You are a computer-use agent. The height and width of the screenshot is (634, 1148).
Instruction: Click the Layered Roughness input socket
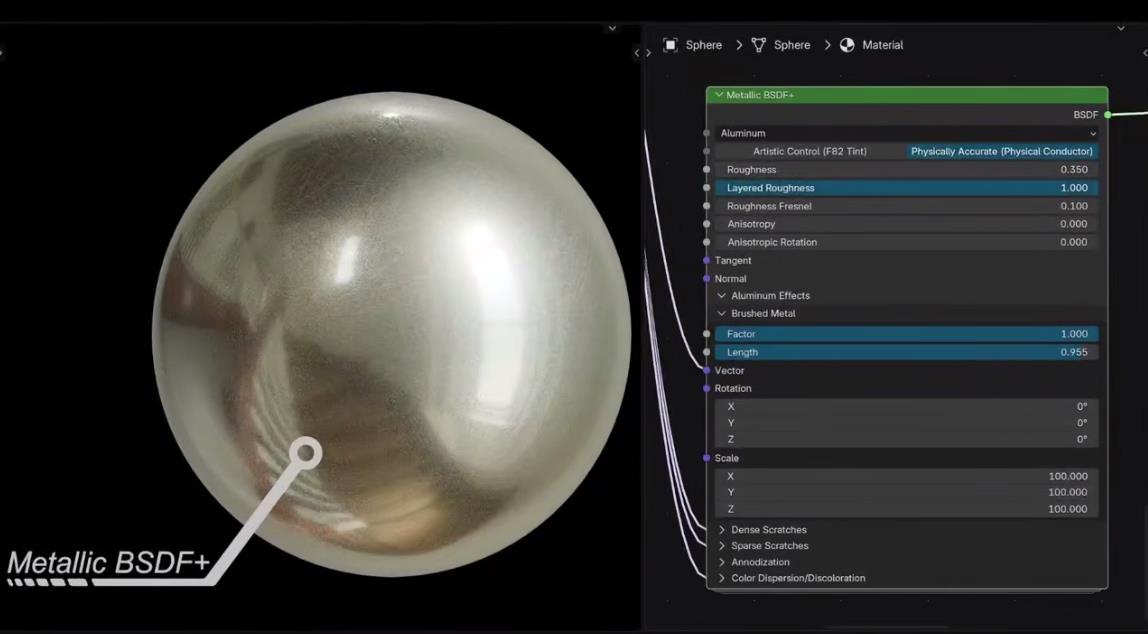pos(707,187)
